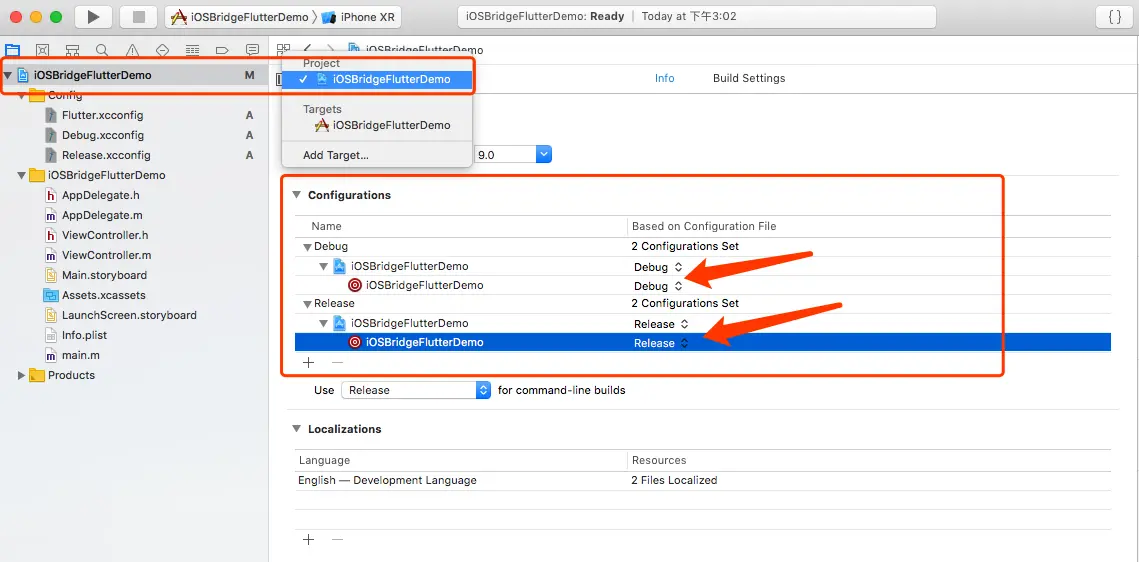Run the project with the Play button
The image size is (1139, 562).
(93, 17)
